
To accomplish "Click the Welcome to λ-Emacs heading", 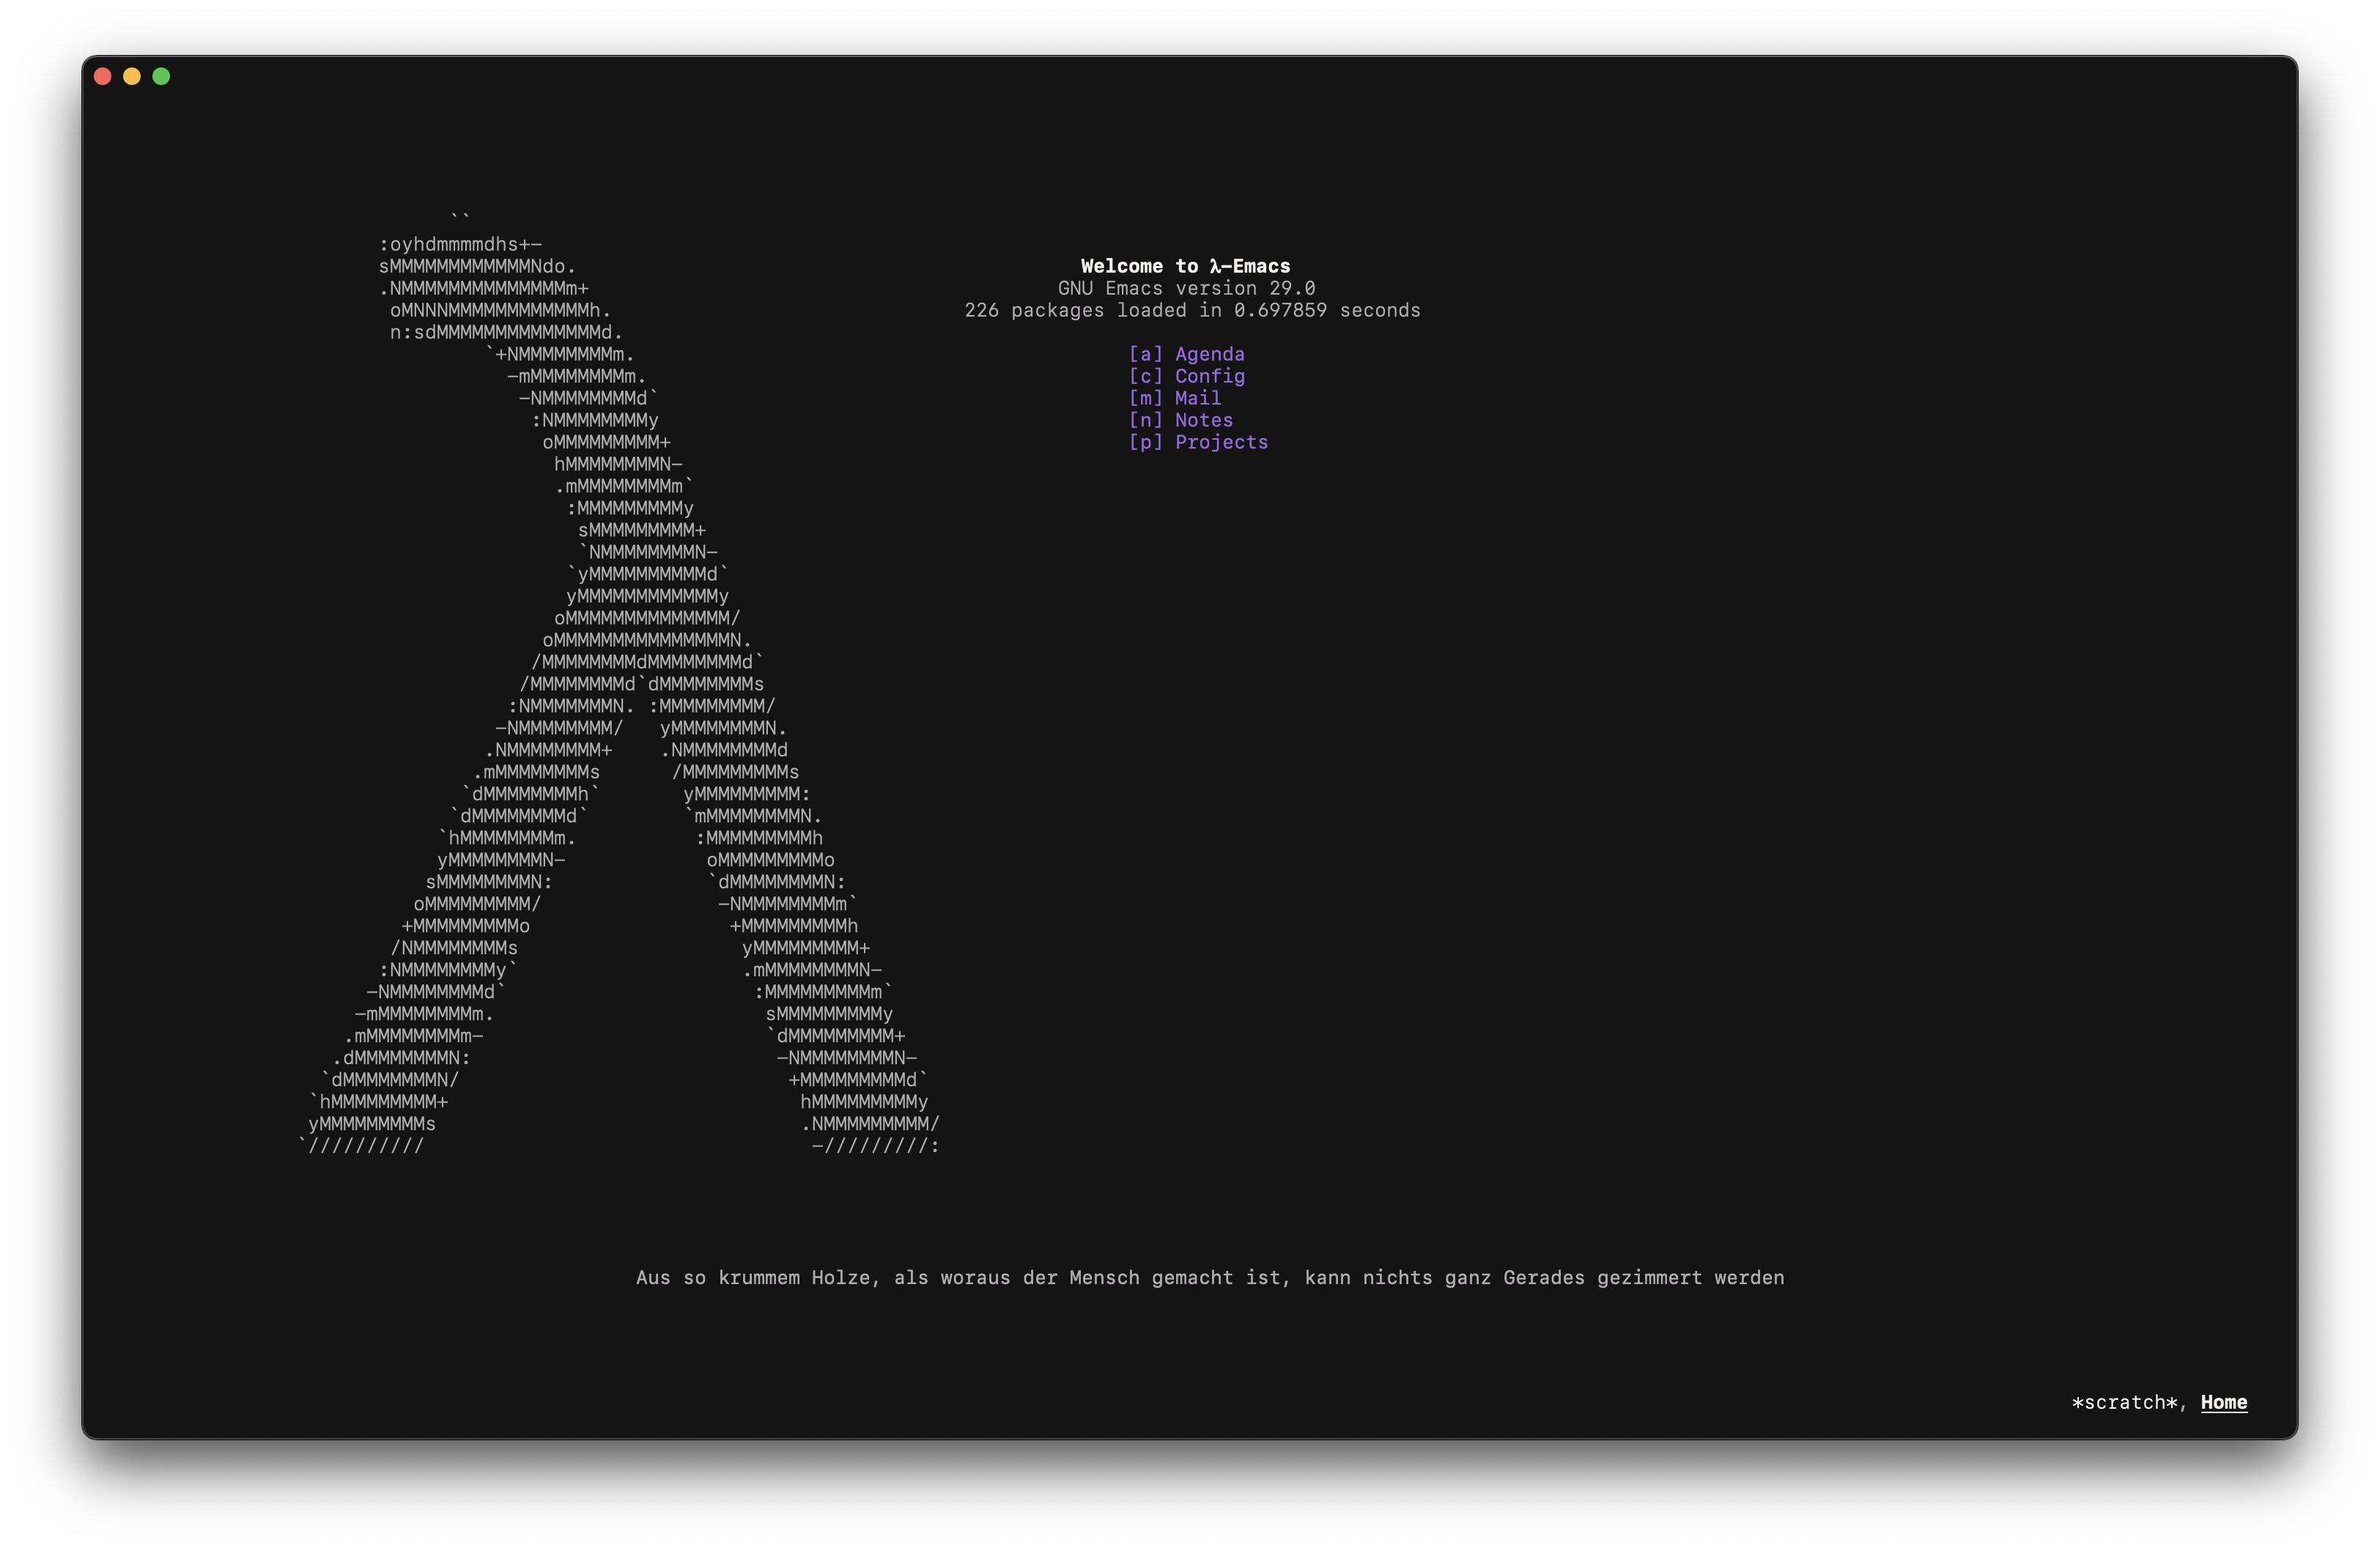I will coord(1185,266).
